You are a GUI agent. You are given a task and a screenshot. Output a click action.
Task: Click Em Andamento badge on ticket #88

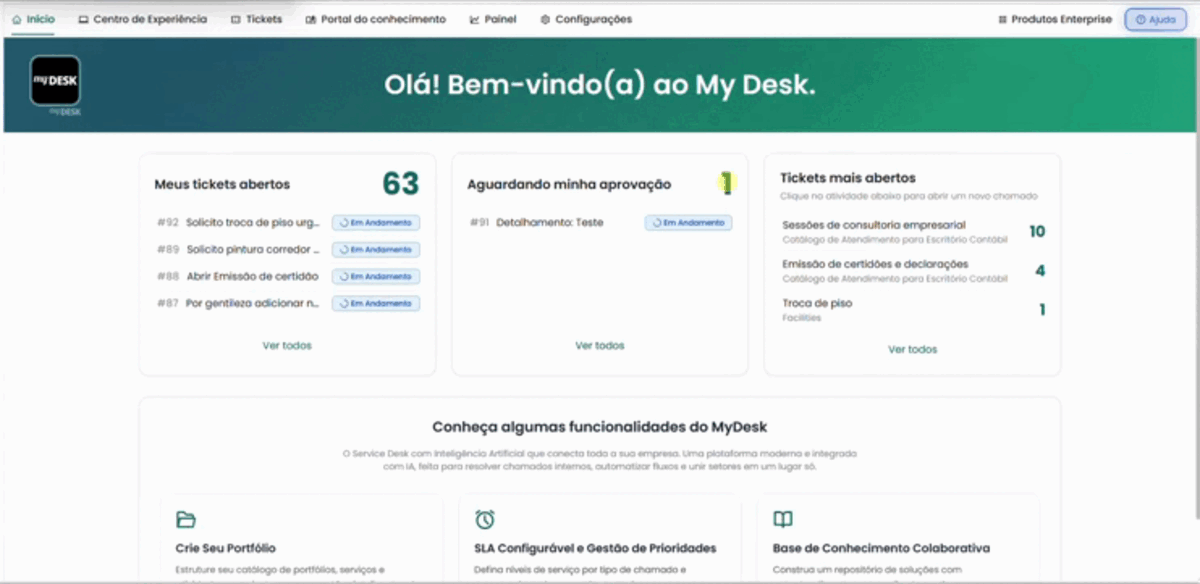click(376, 276)
